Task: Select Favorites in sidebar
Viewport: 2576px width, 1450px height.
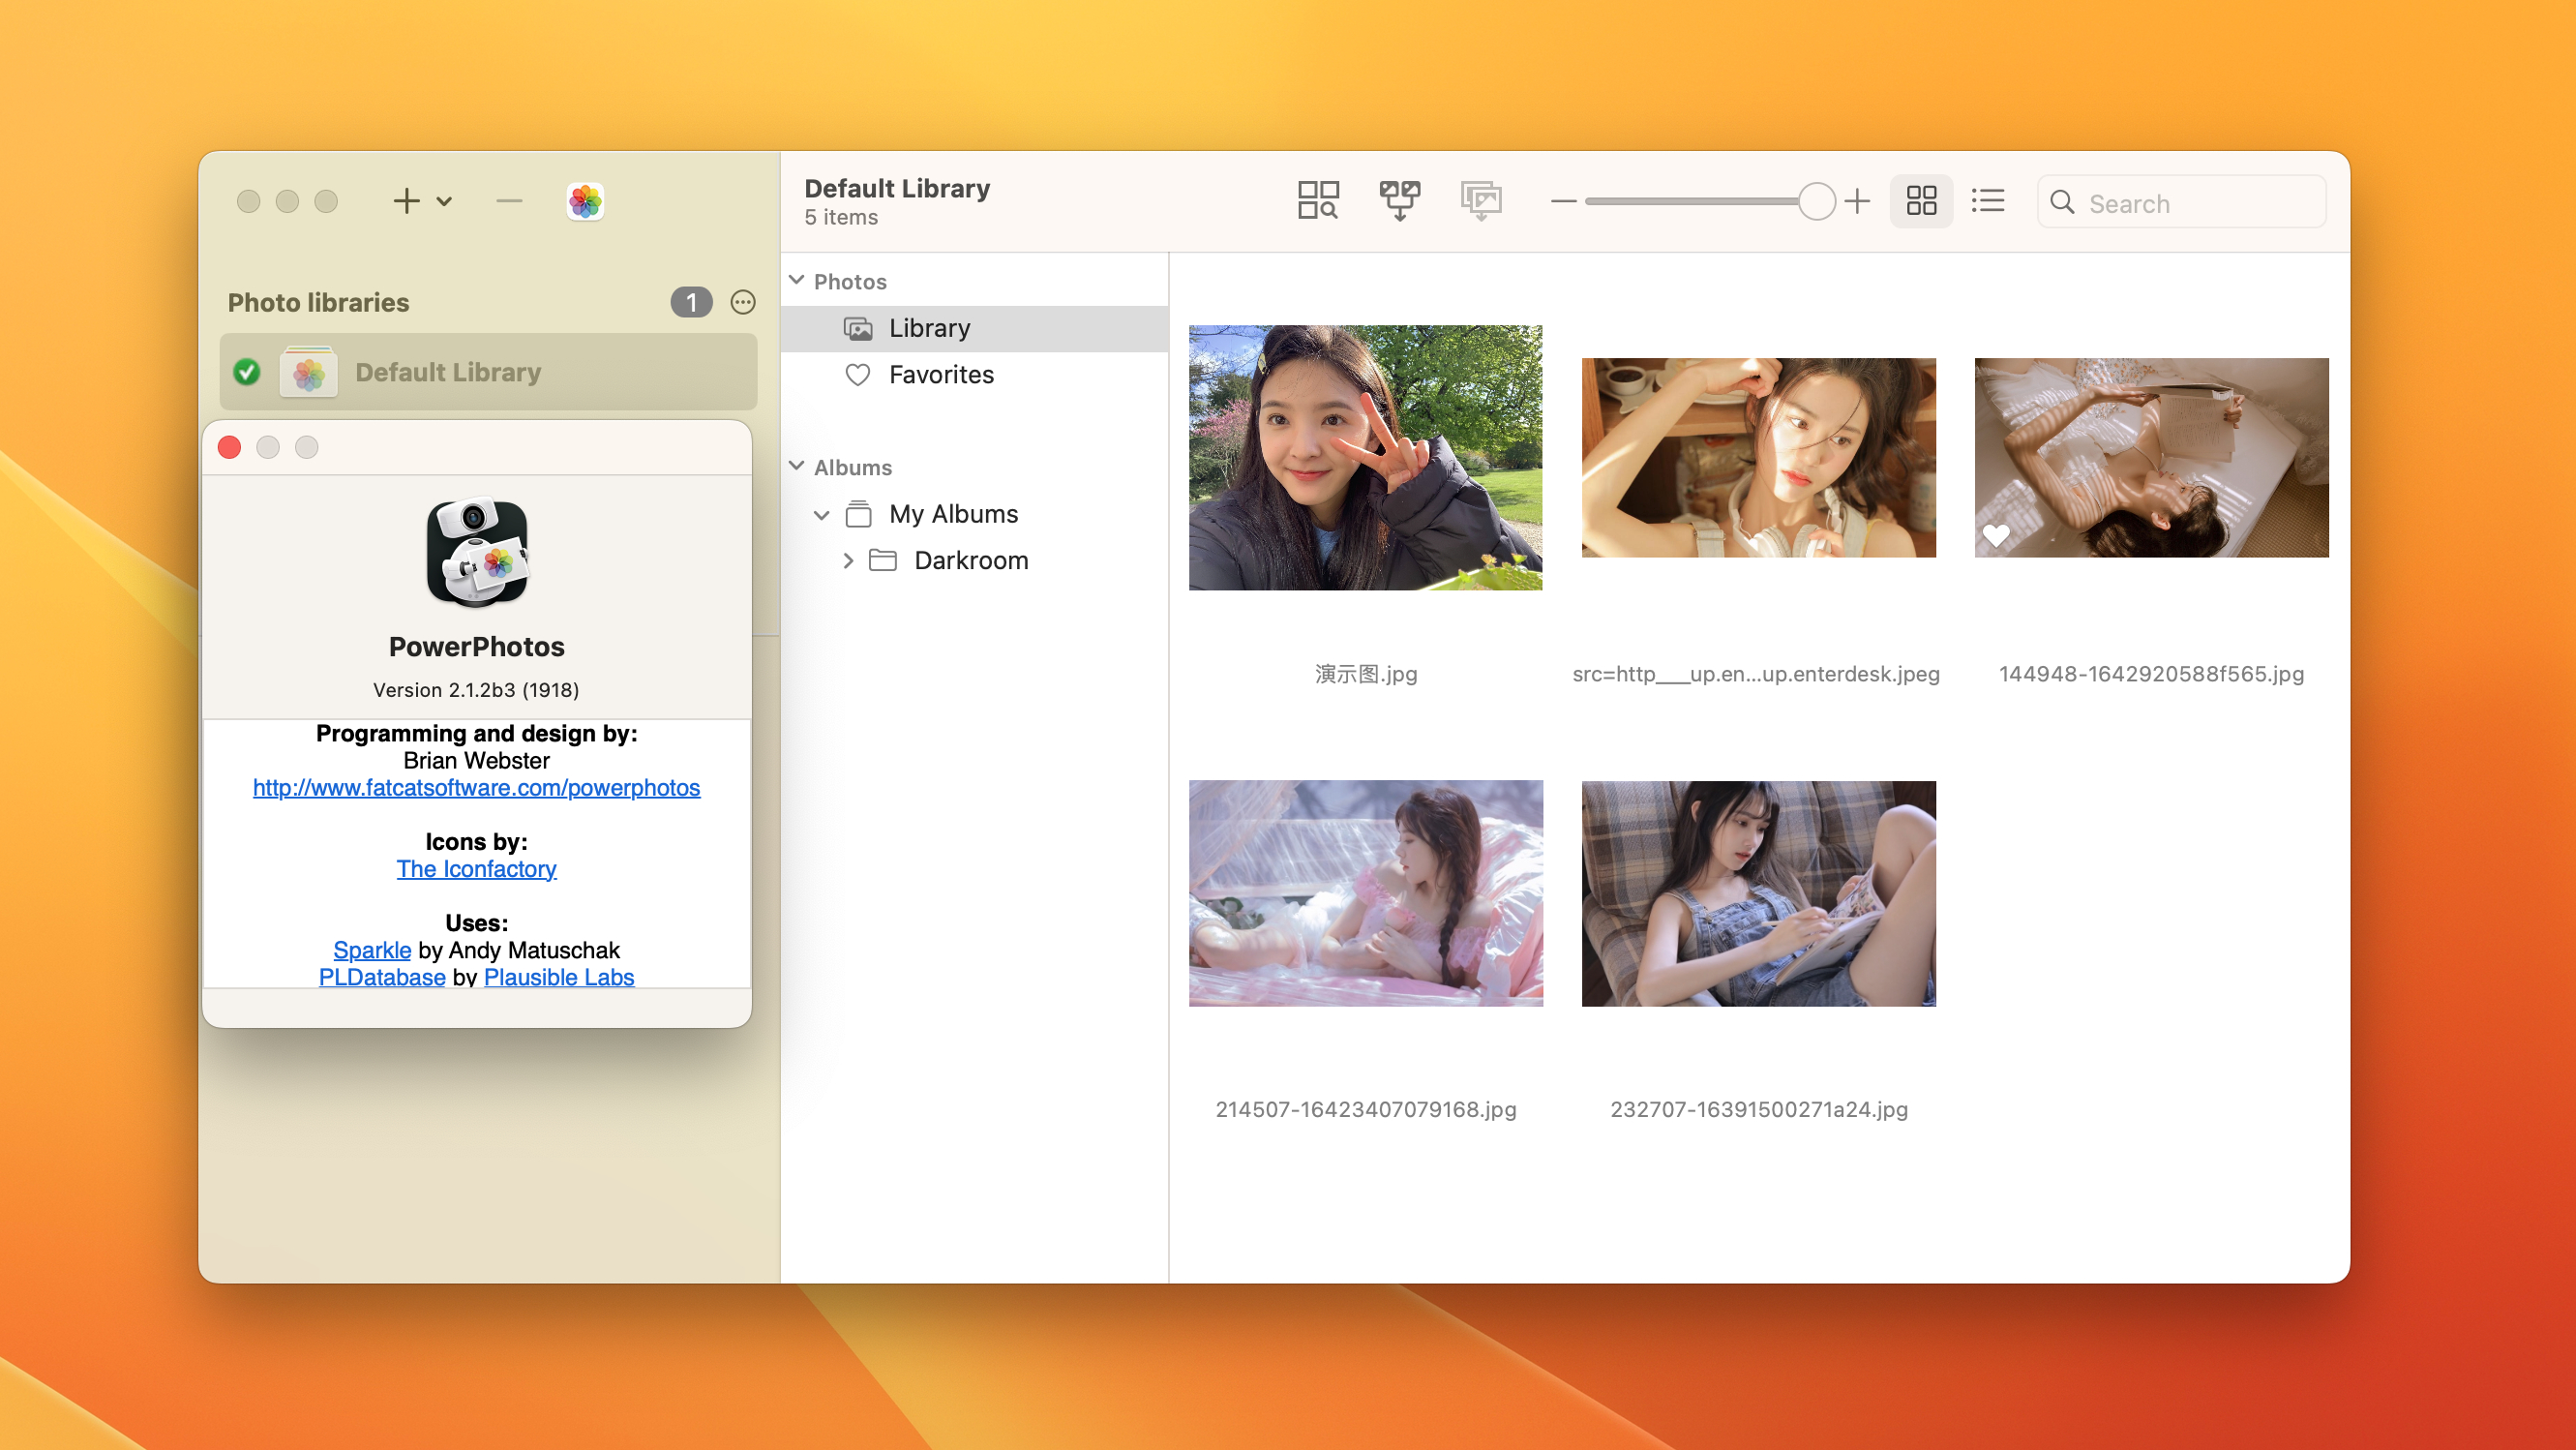Action: click(x=940, y=375)
